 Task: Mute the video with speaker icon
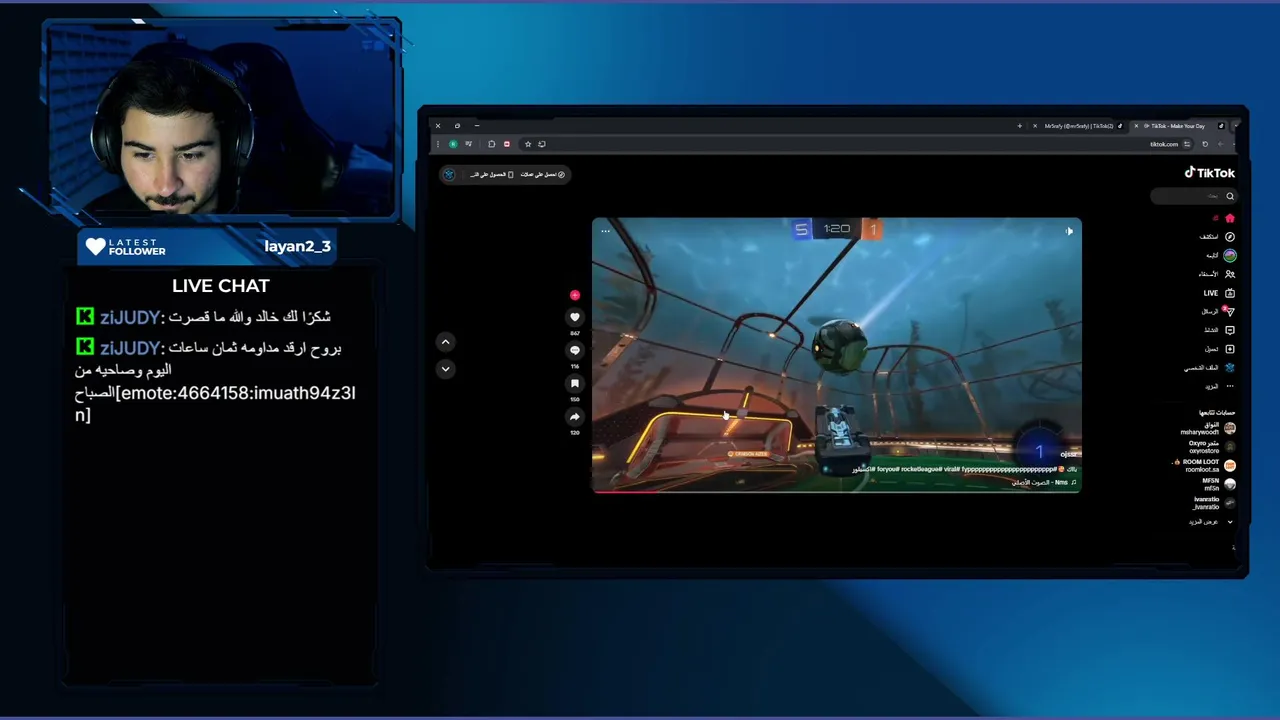1069,231
